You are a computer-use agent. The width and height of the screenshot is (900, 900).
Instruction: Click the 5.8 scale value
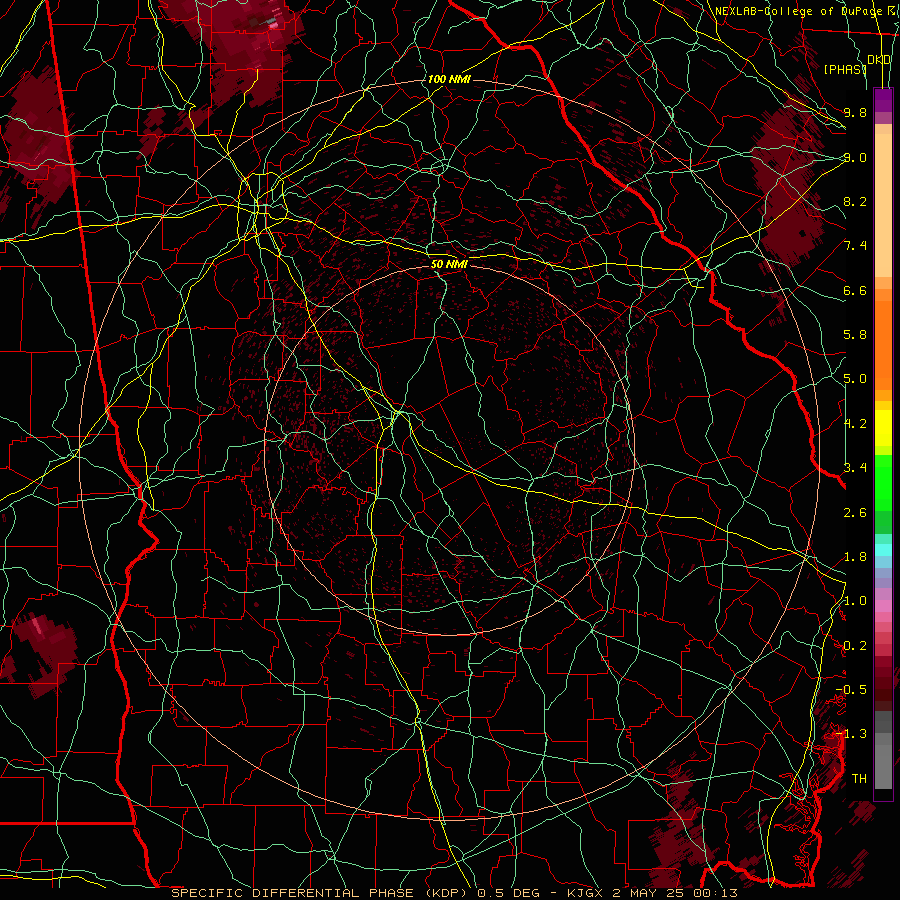tap(855, 335)
